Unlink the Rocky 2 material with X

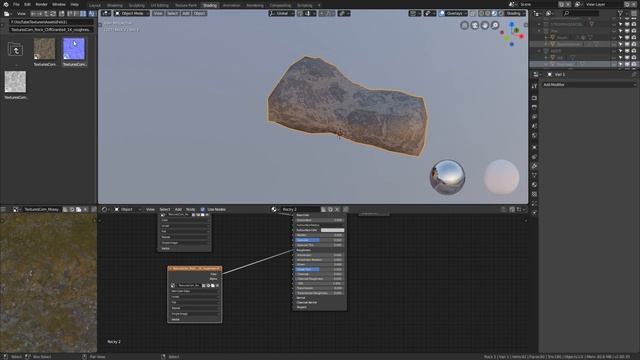(337, 209)
